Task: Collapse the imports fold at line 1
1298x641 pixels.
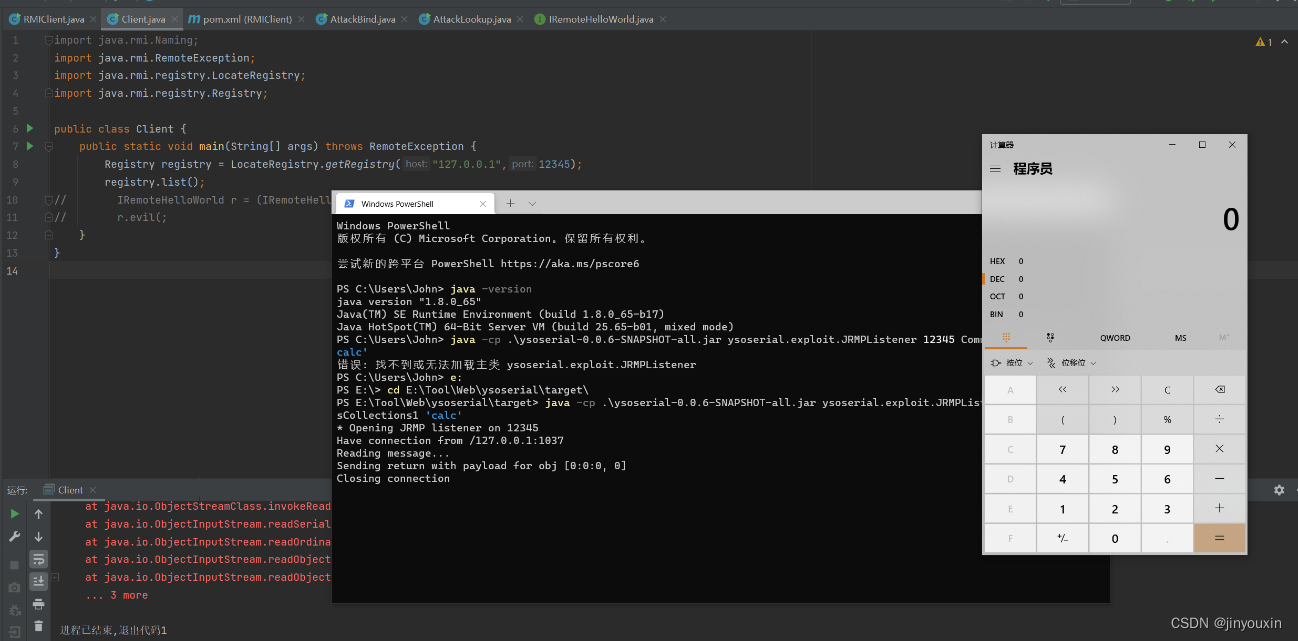Action: (47, 40)
